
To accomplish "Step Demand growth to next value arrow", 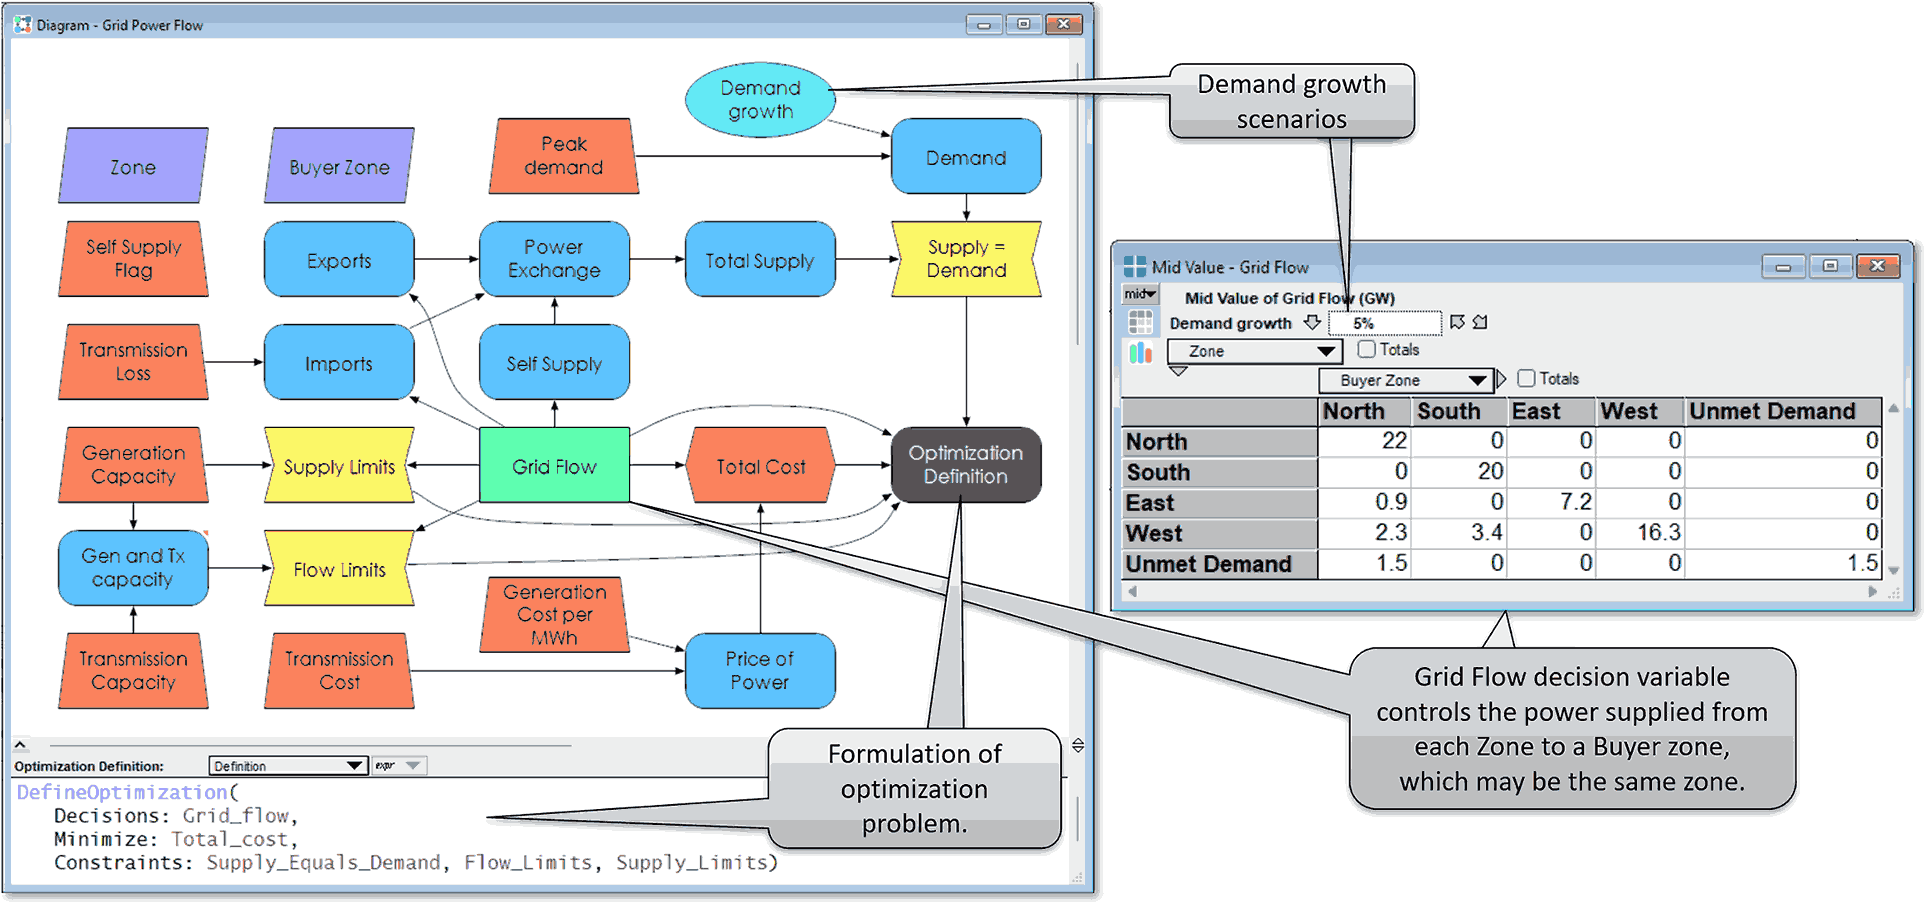I will pyautogui.click(x=1480, y=322).
